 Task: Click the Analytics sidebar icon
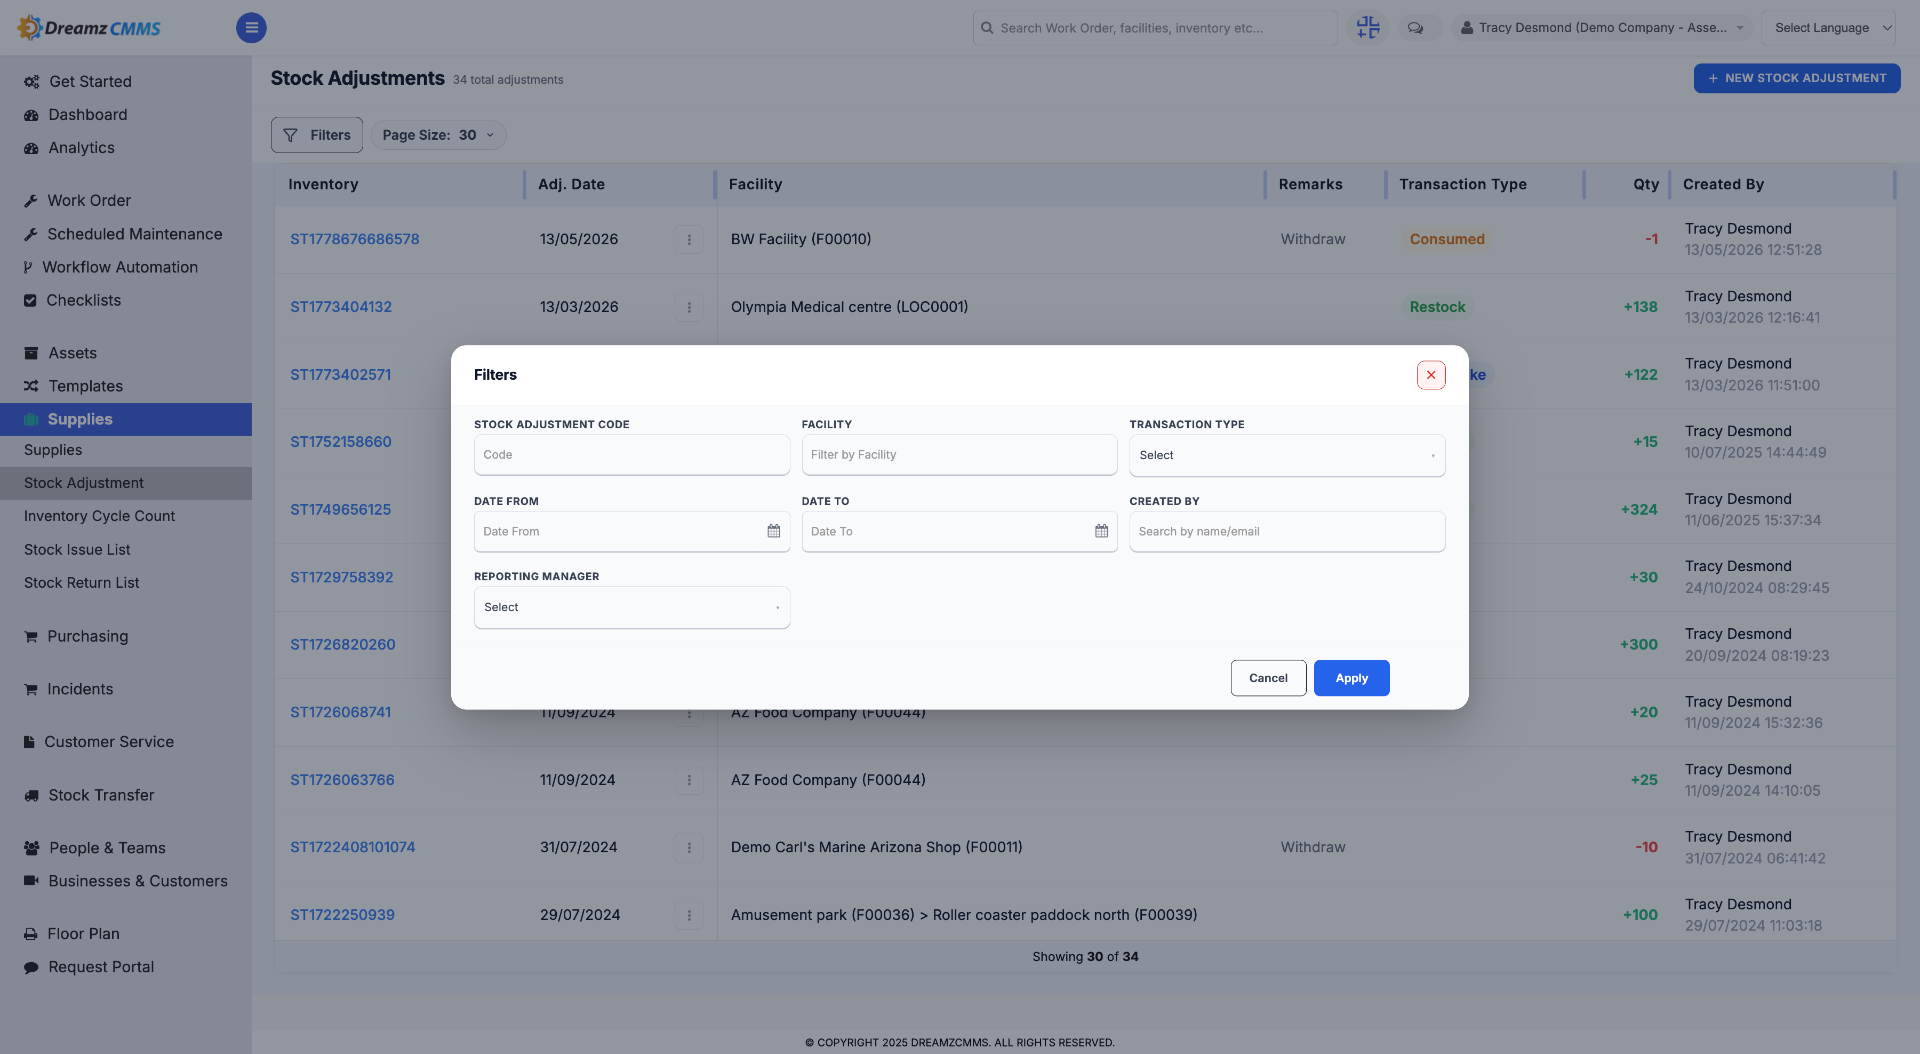[31, 148]
